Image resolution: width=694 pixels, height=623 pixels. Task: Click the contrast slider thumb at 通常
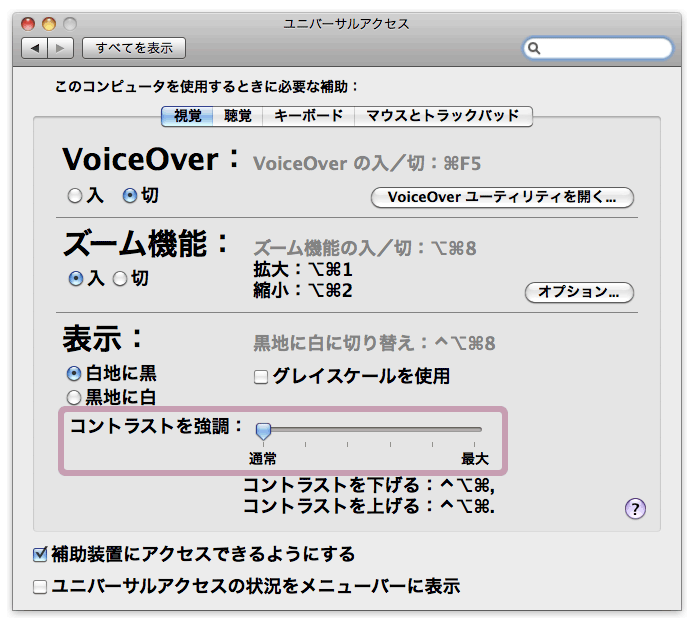click(x=263, y=431)
